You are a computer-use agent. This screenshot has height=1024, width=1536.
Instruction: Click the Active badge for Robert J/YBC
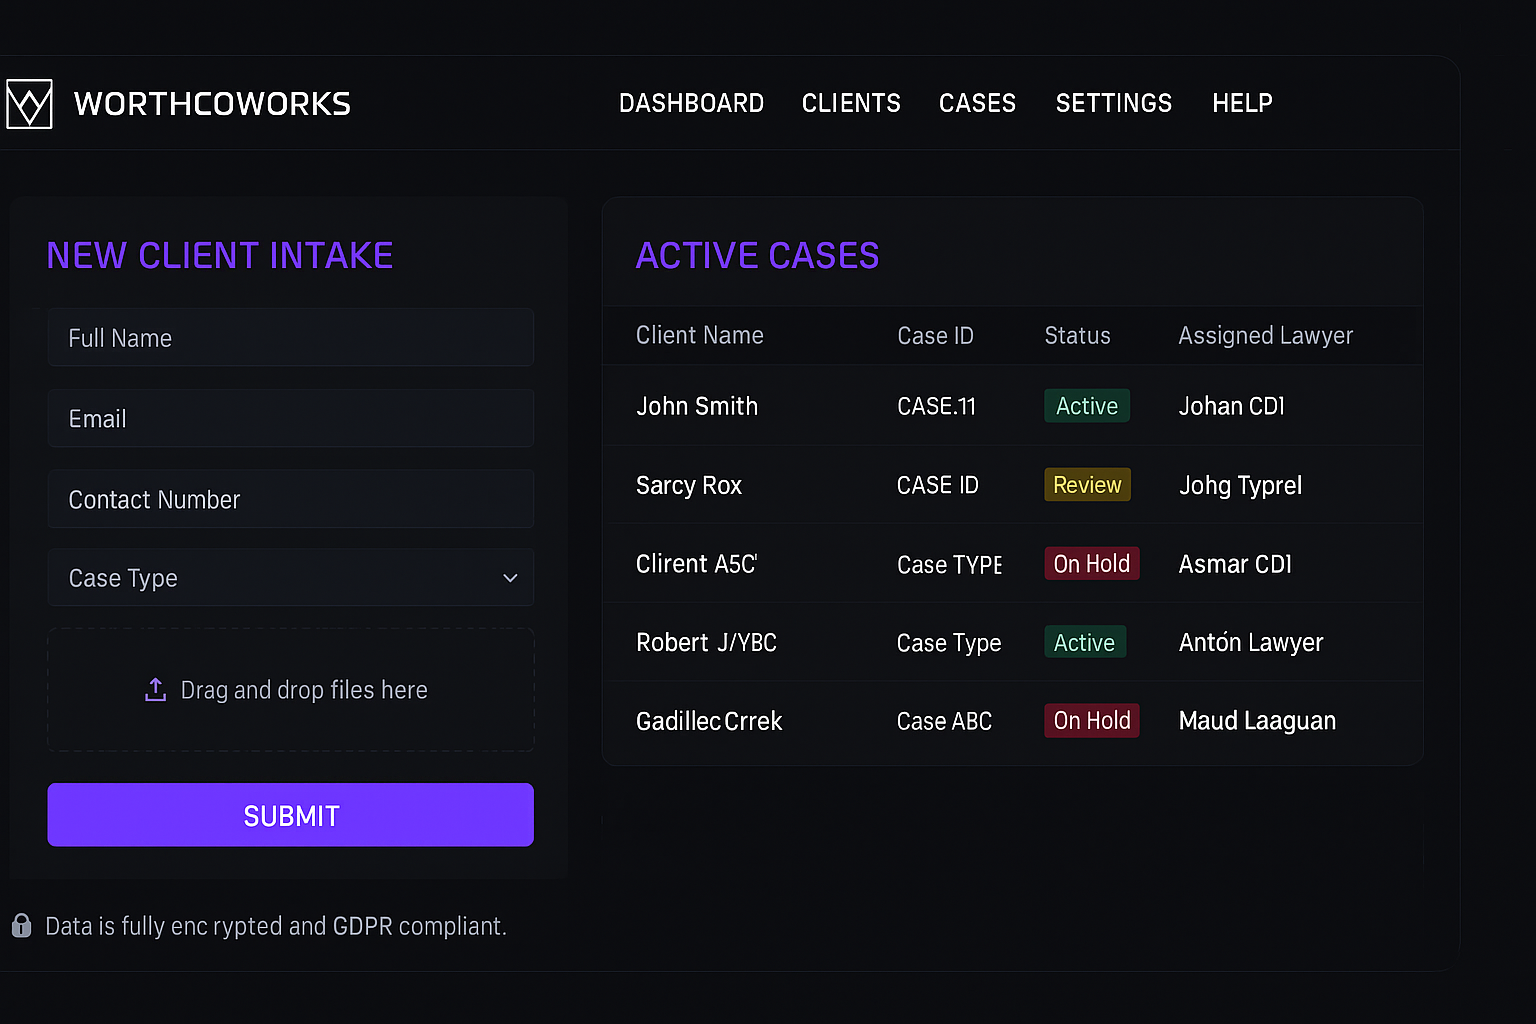point(1085,642)
